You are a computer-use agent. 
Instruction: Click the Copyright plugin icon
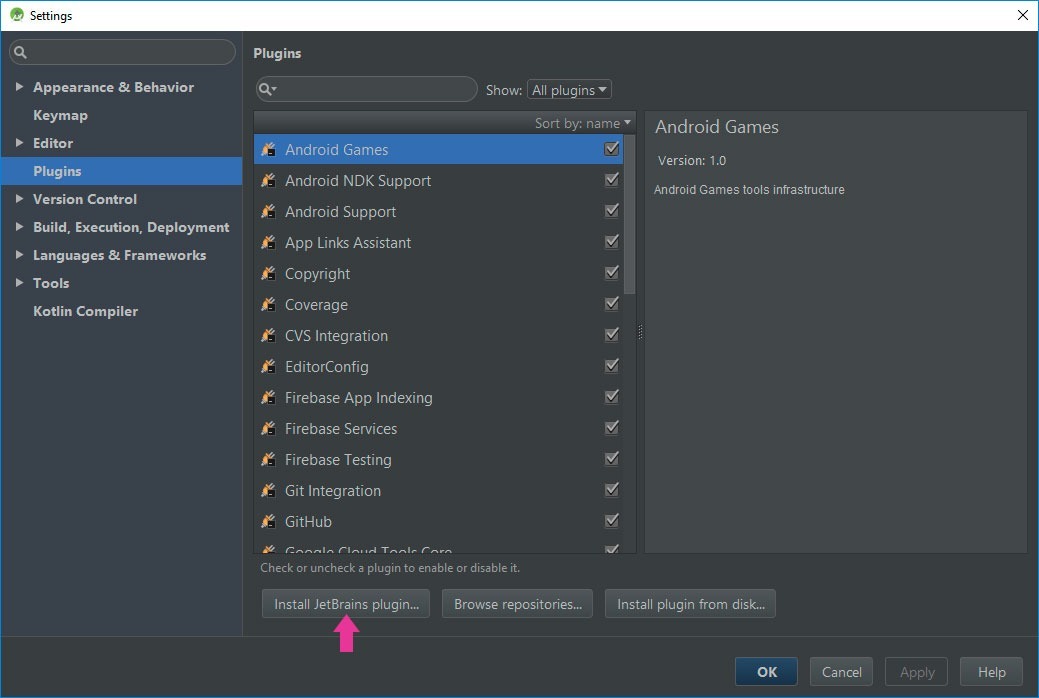click(x=268, y=273)
